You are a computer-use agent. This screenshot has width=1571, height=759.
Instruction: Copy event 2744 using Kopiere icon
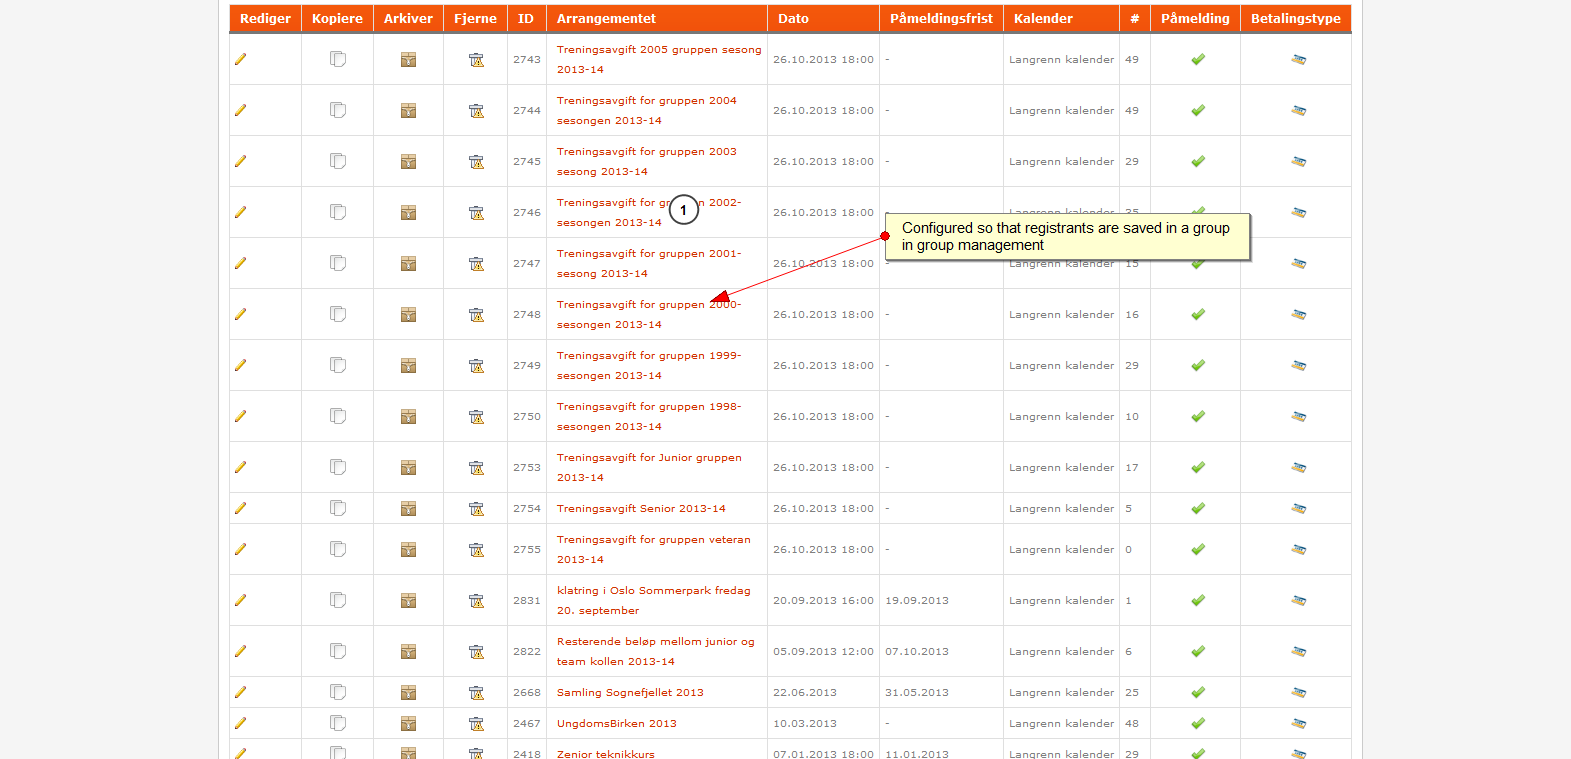click(x=338, y=110)
